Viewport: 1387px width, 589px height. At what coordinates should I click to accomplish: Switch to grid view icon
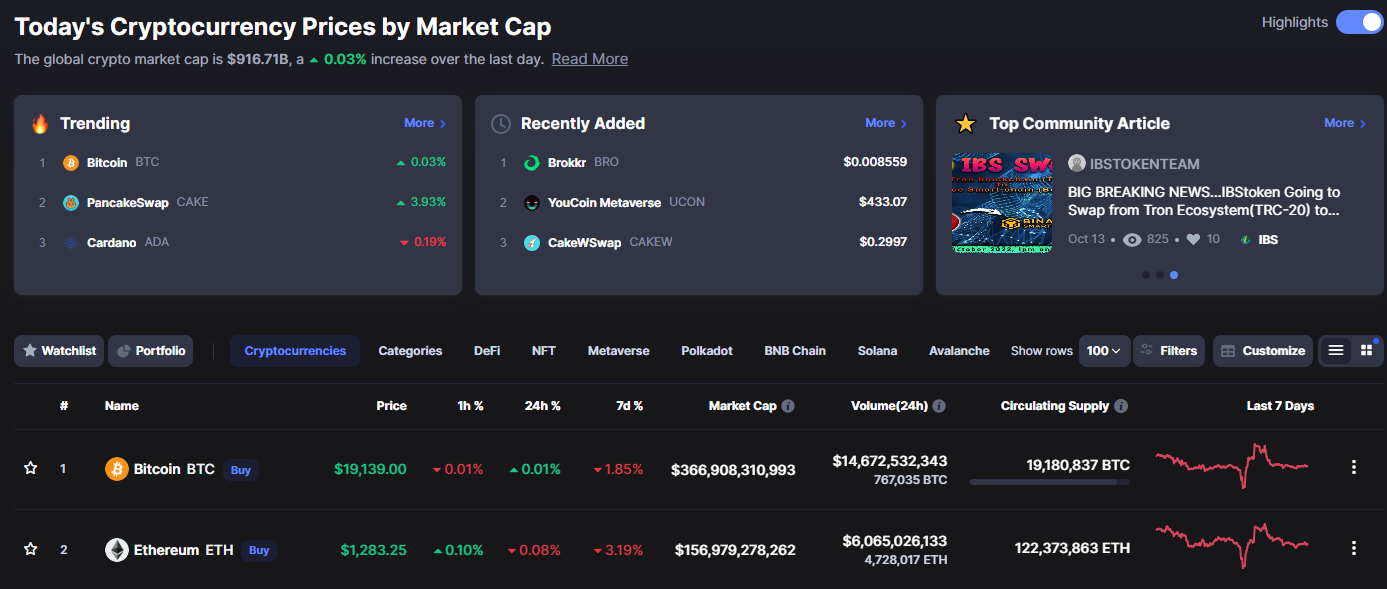[1366, 350]
